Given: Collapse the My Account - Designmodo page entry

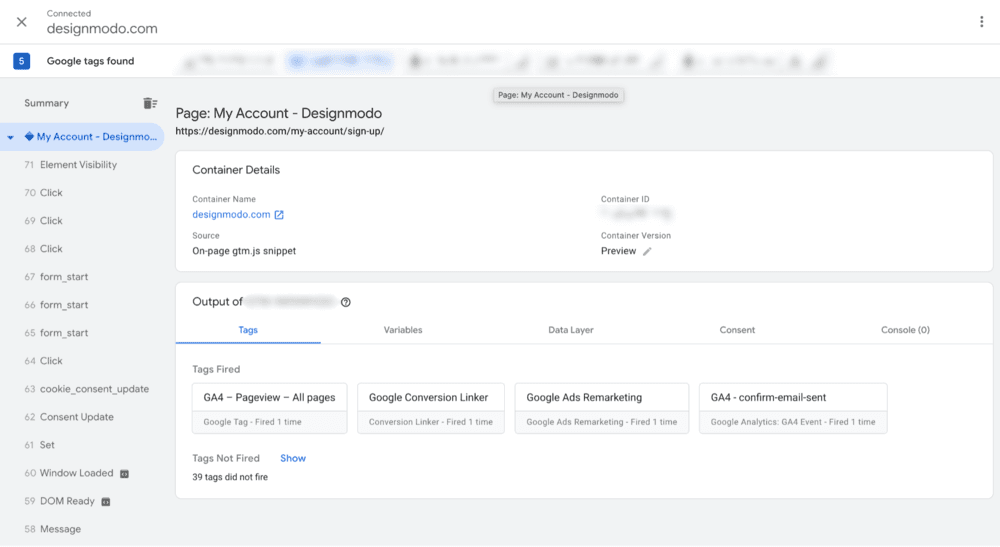Looking at the screenshot, I should click(x=11, y=137).
